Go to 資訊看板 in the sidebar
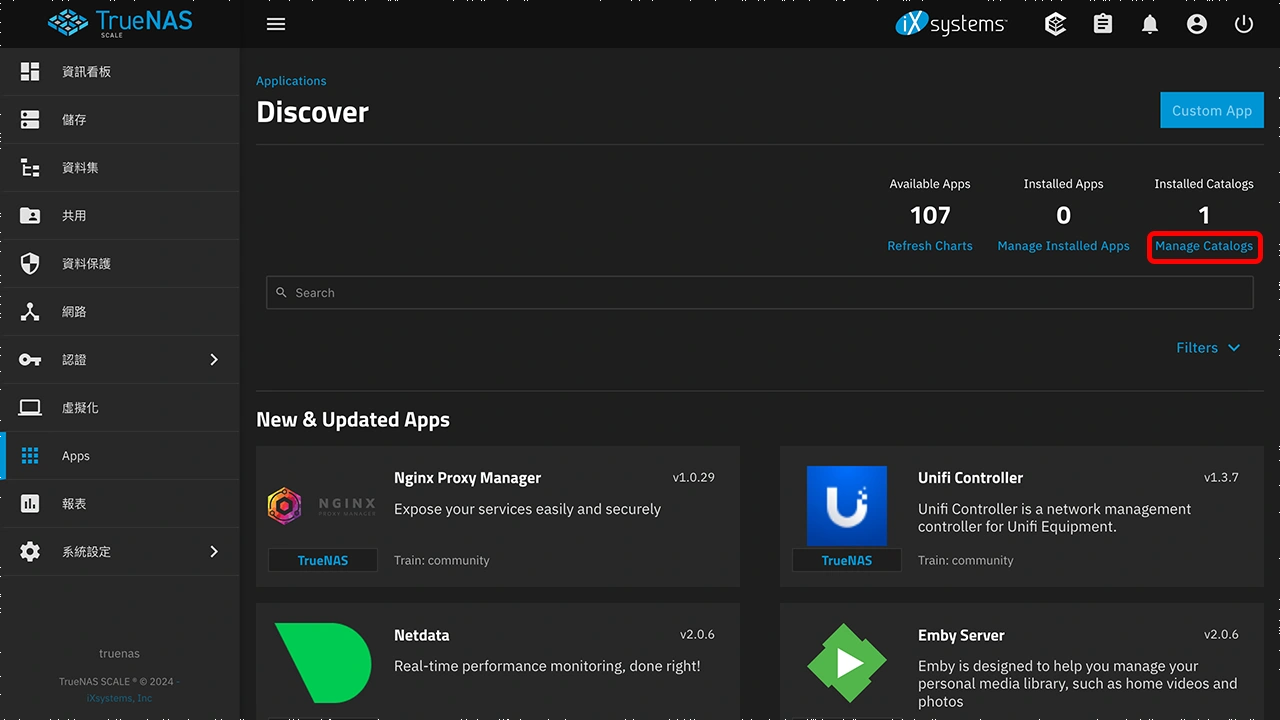The width and height of the screenshot is (1280, 720). coord(86,72)
